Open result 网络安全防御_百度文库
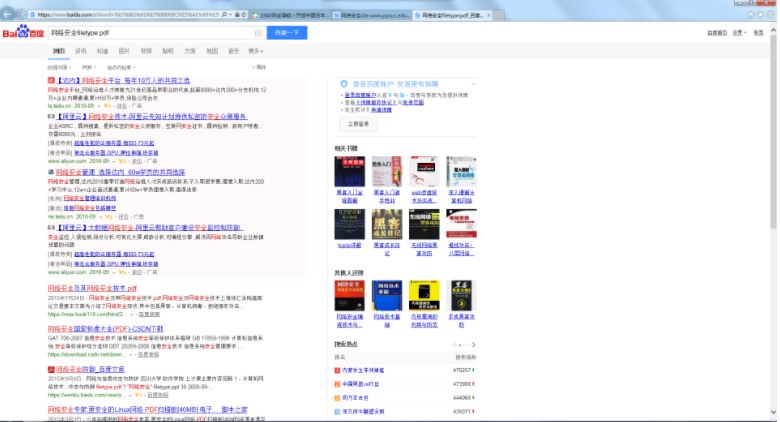 (x=90, y=369)
